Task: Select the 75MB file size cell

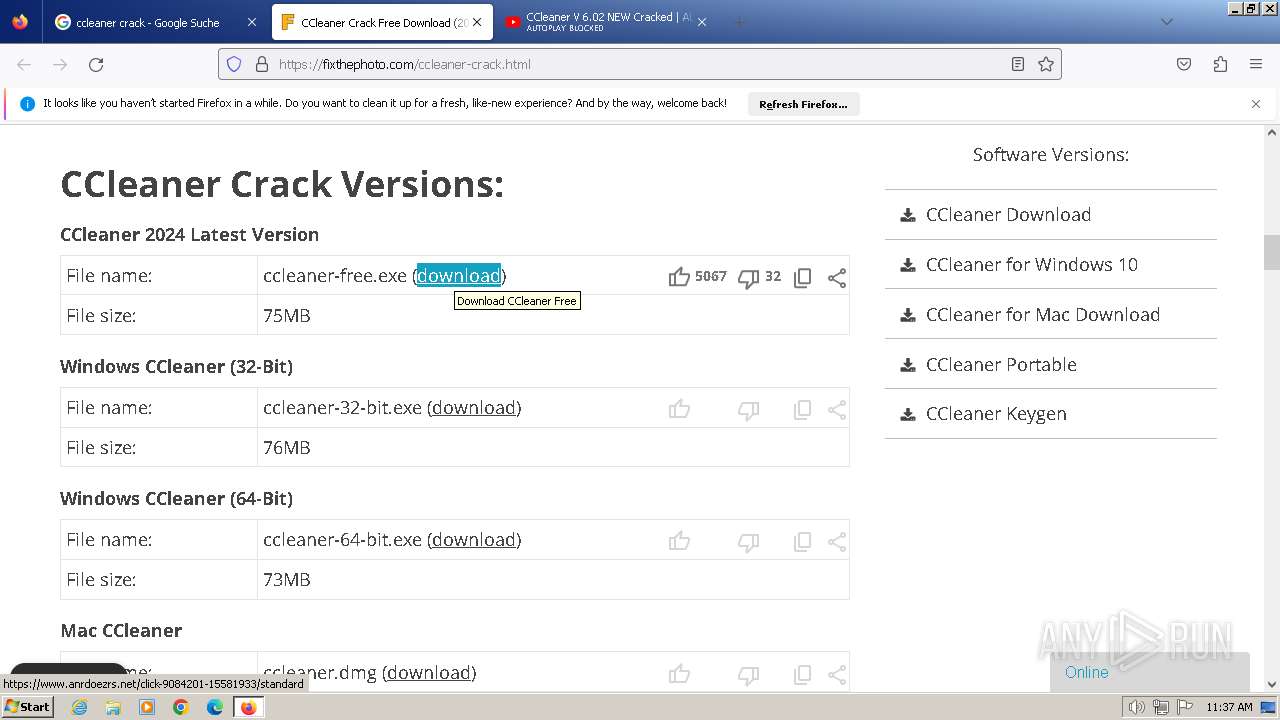Action: 553,315
